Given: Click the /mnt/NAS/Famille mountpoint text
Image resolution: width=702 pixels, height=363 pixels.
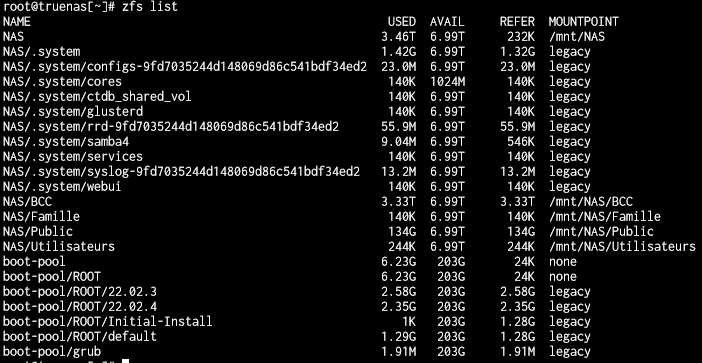Looking at the screenshot, I should [x=605, y=217].
